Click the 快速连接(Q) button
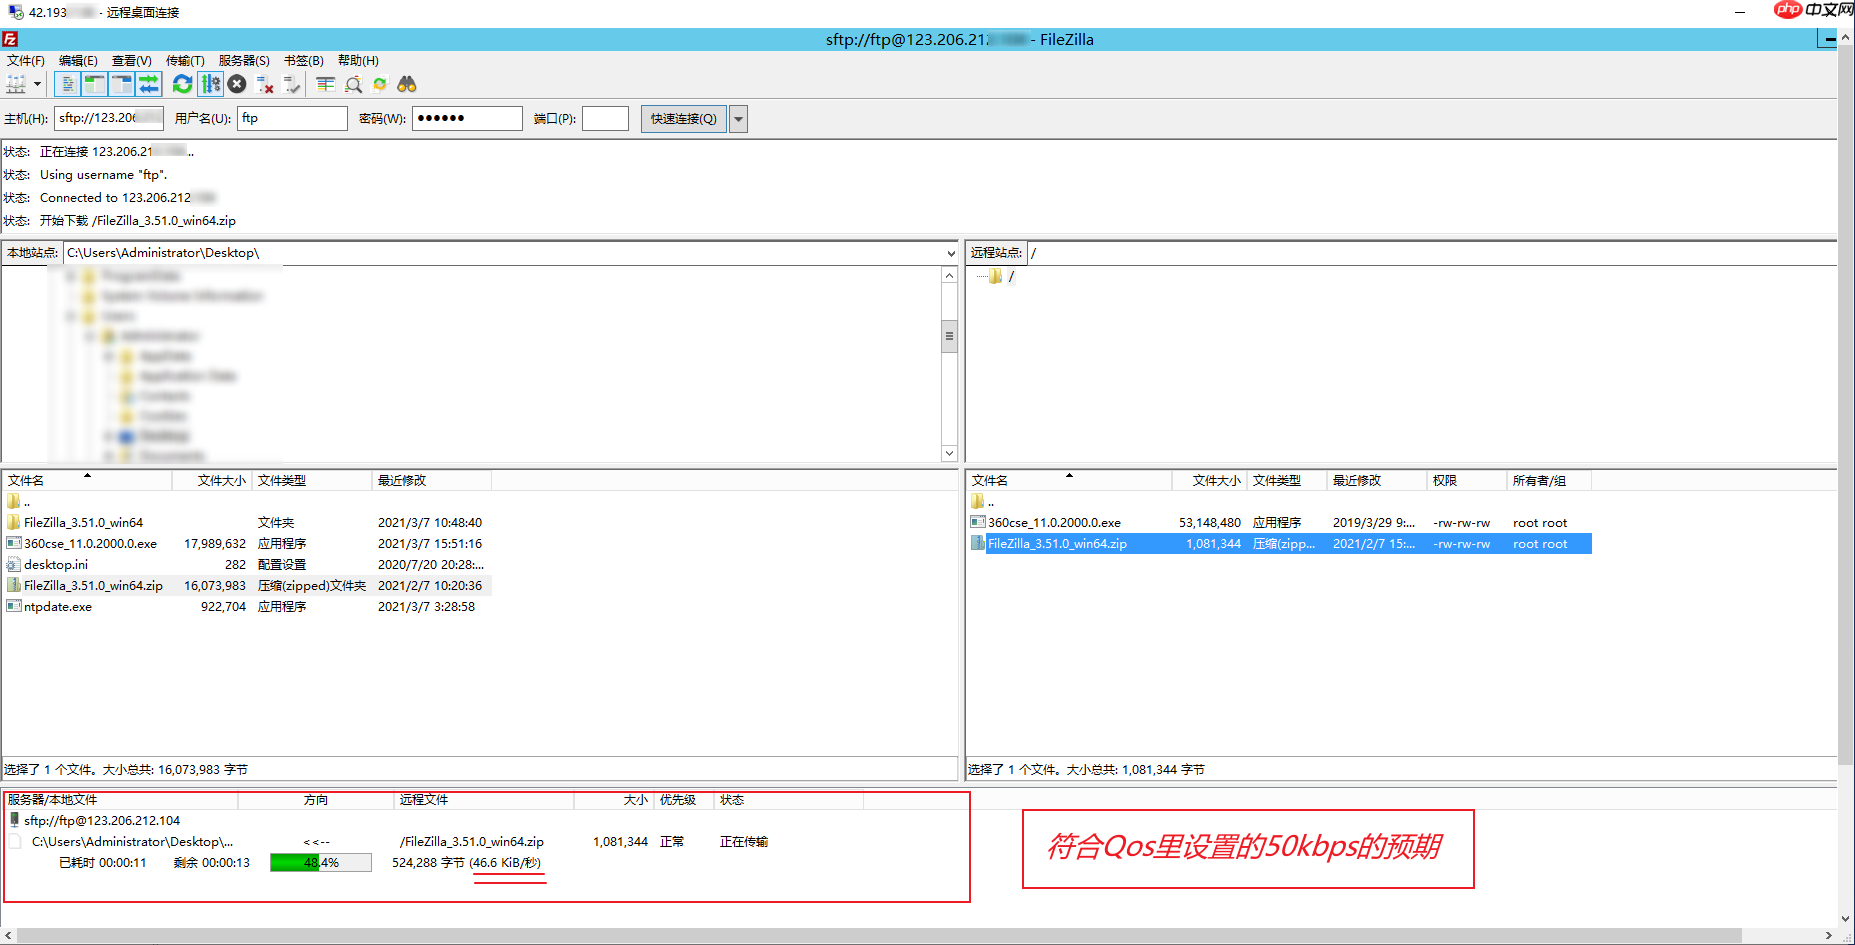The width and height of the screenshot is (1855, 945). pyautogui.click(x=683, y=118)
